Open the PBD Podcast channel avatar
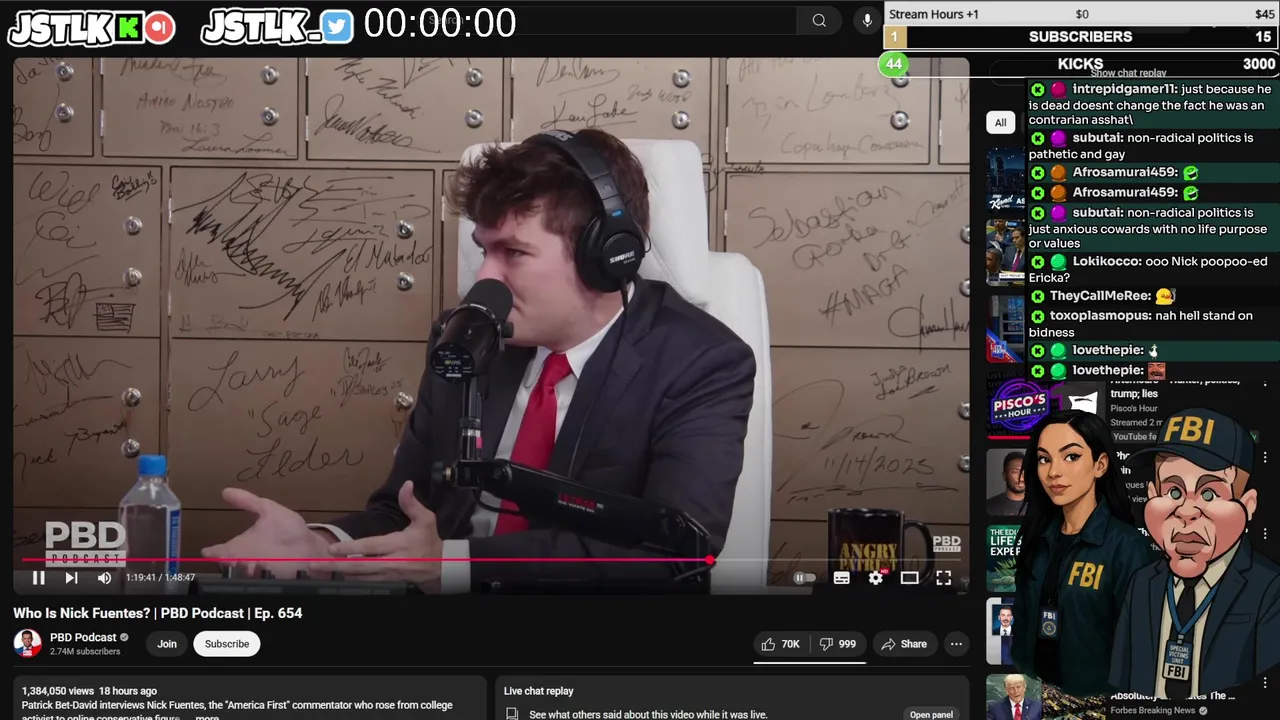The image size is (1280, 720). 28,643
